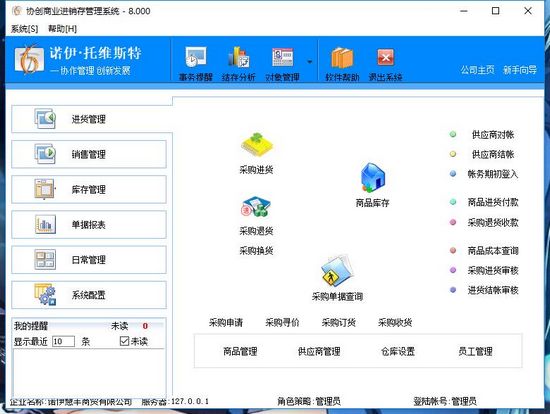The height and width of the screenshot is (414, 550).
Task: Open 采购进货 yellow book icon
Action: click(257, 145)
